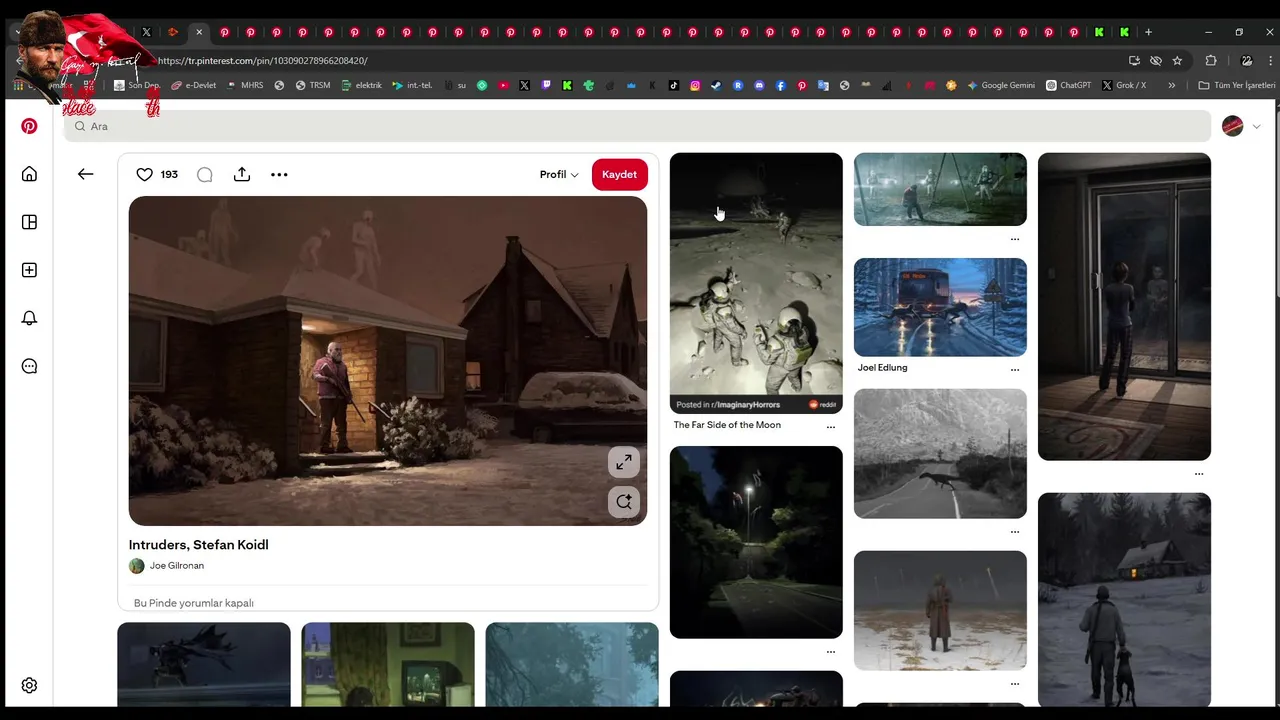Start visual search on the pin image

[x=624, y=502]
